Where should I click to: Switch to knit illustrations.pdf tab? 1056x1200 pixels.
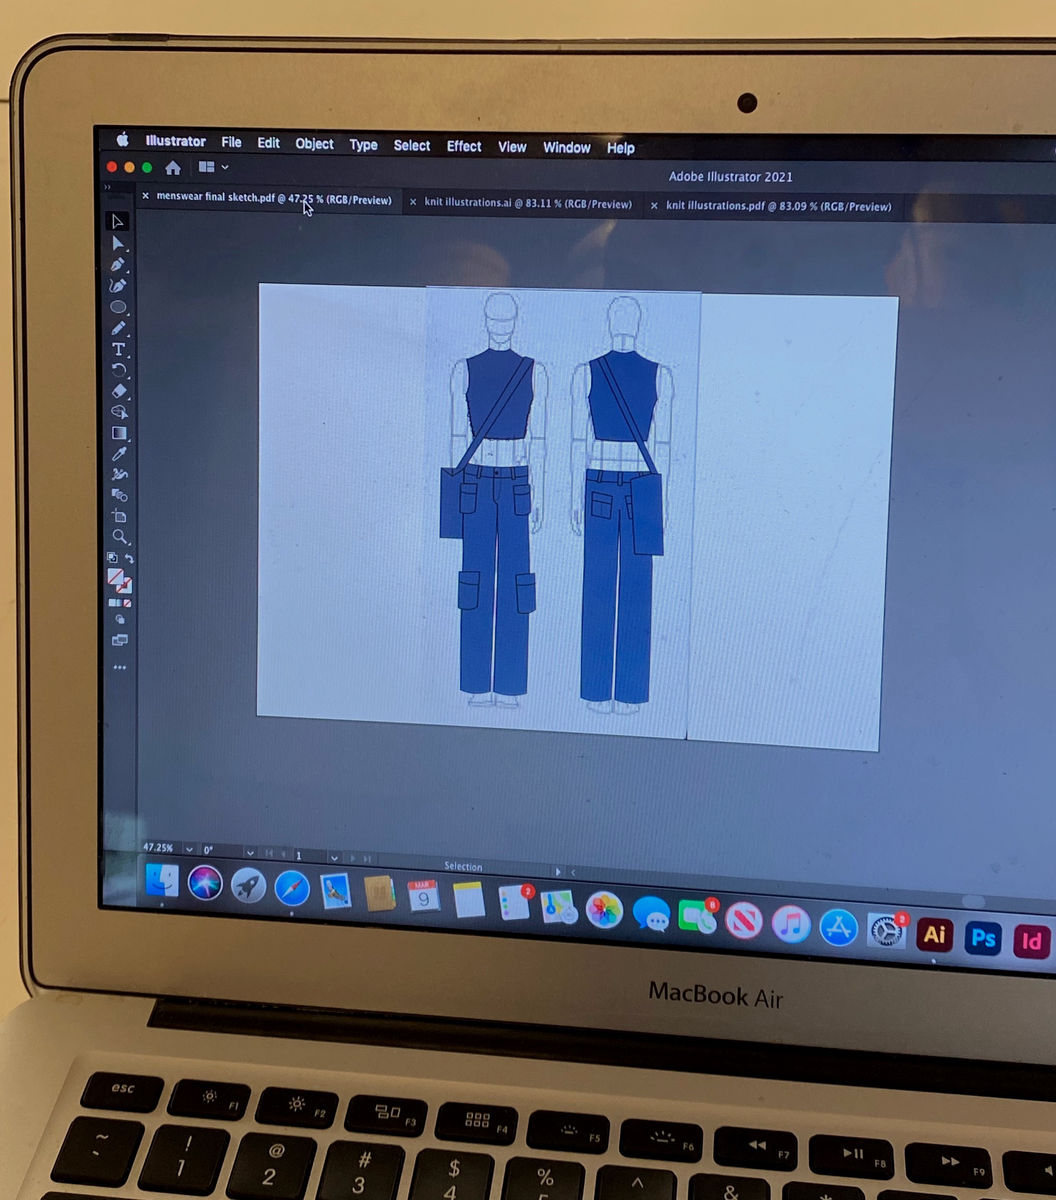point(778,206)
